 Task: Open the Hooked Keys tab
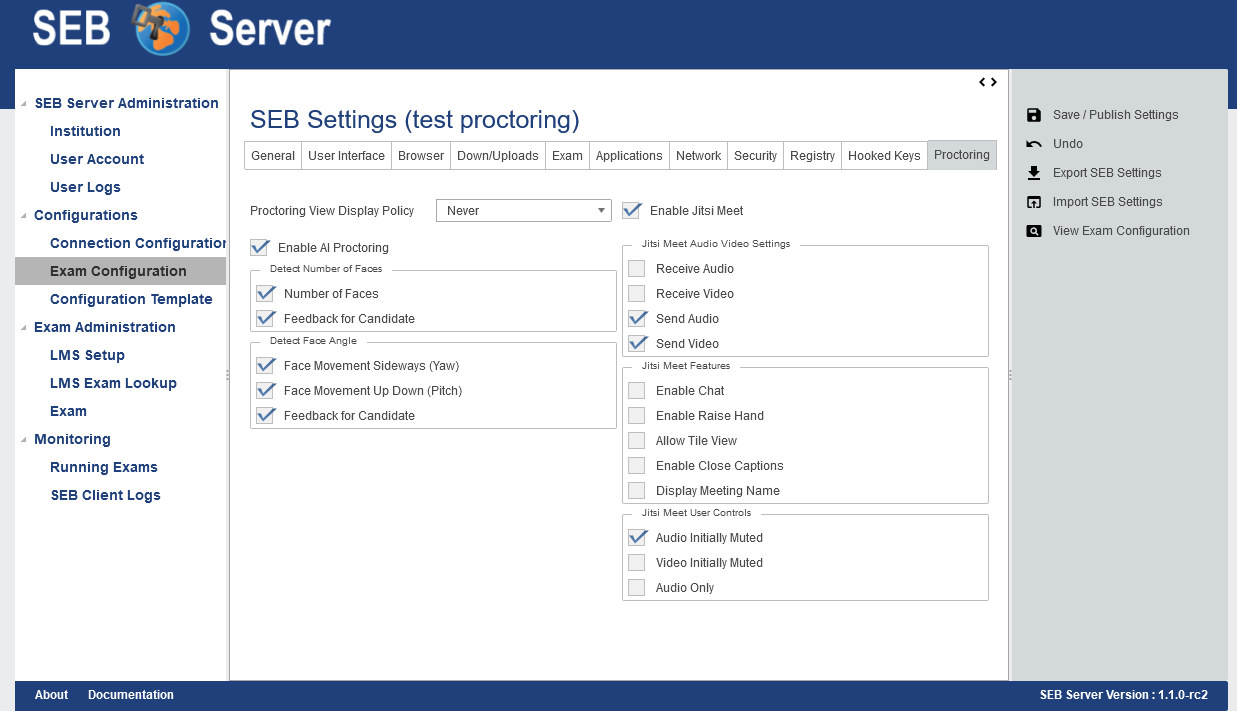[x=884, y=156]
